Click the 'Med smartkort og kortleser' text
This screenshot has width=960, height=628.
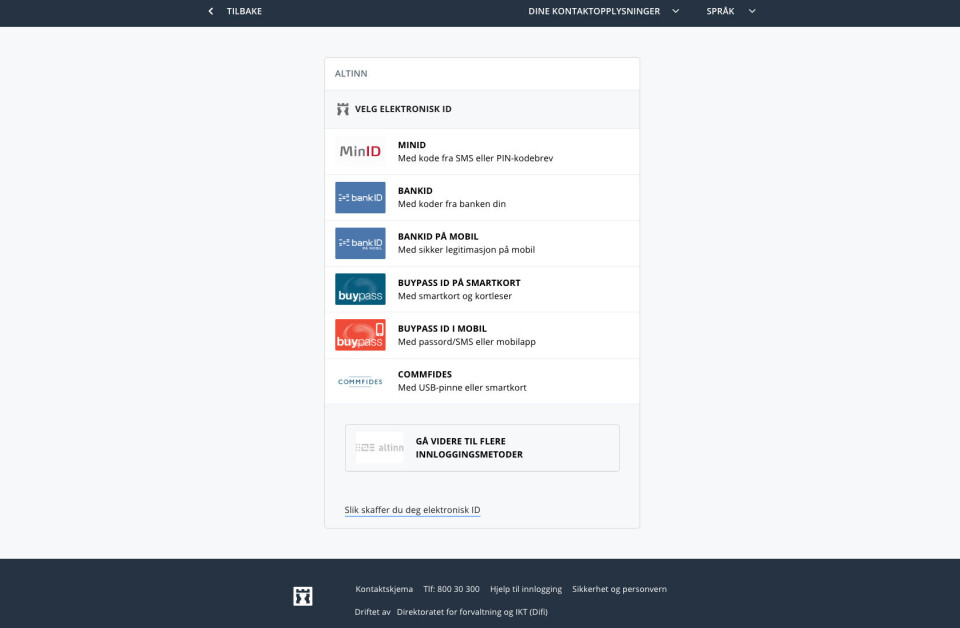[455, 296]
